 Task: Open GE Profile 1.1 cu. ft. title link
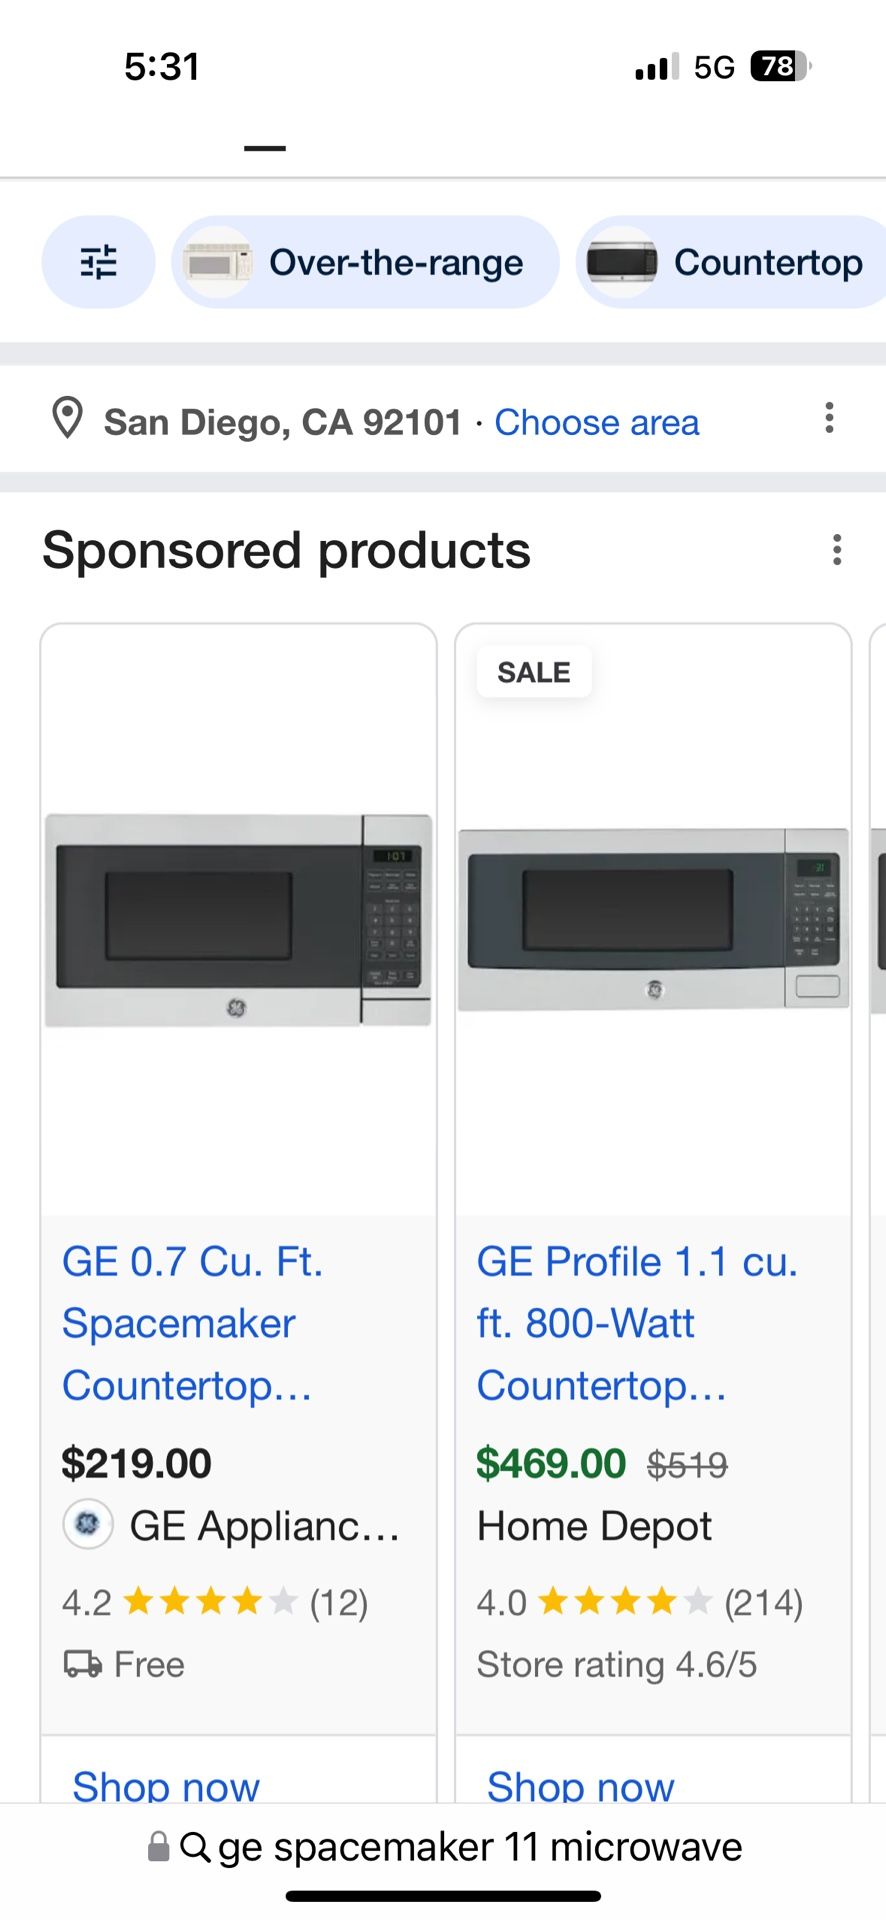[x=636, y=1323]
